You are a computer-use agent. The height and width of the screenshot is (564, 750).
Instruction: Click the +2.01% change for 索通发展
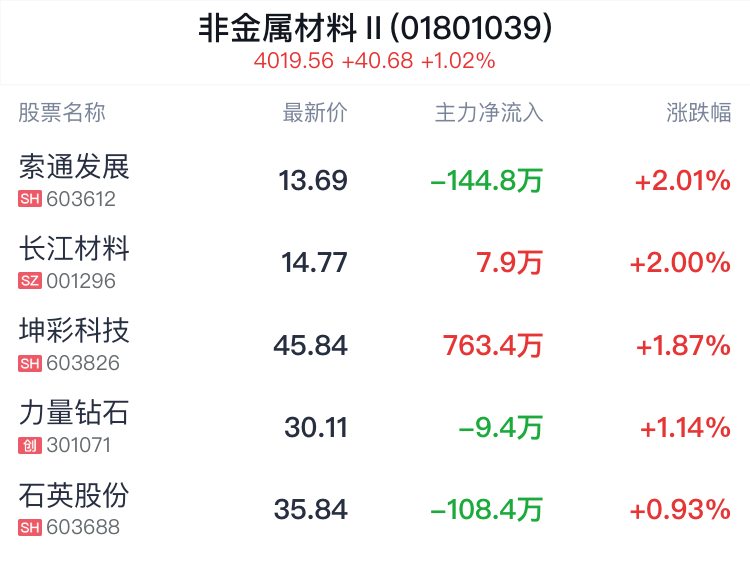682,181
